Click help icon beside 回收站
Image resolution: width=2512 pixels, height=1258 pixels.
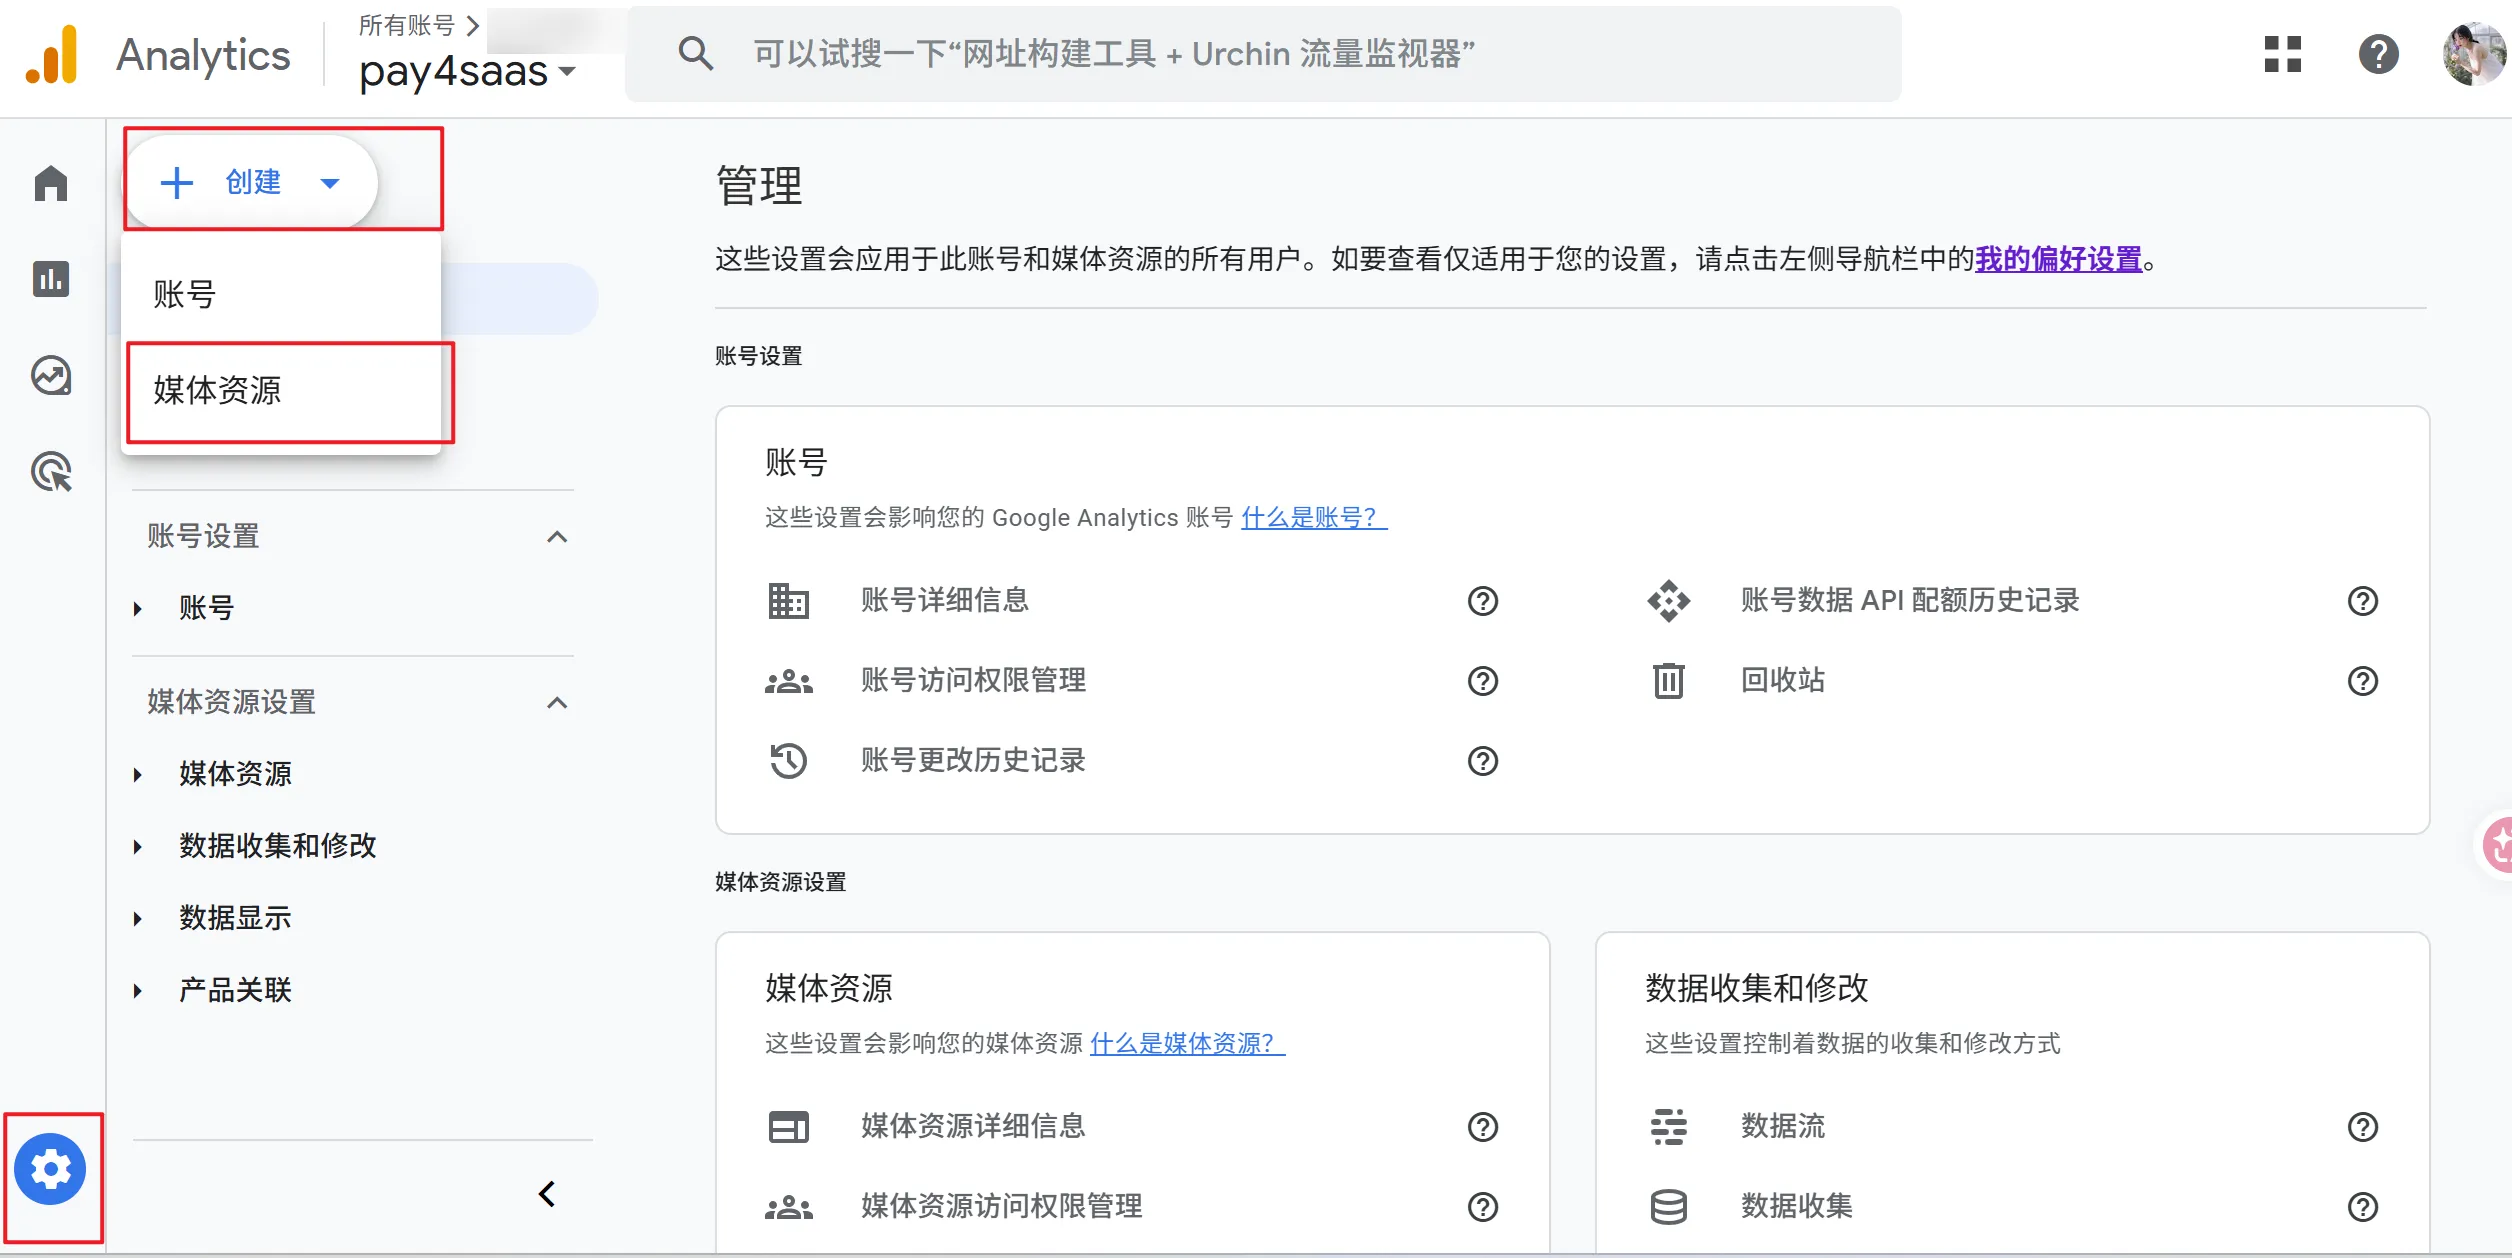(2362, 681)
